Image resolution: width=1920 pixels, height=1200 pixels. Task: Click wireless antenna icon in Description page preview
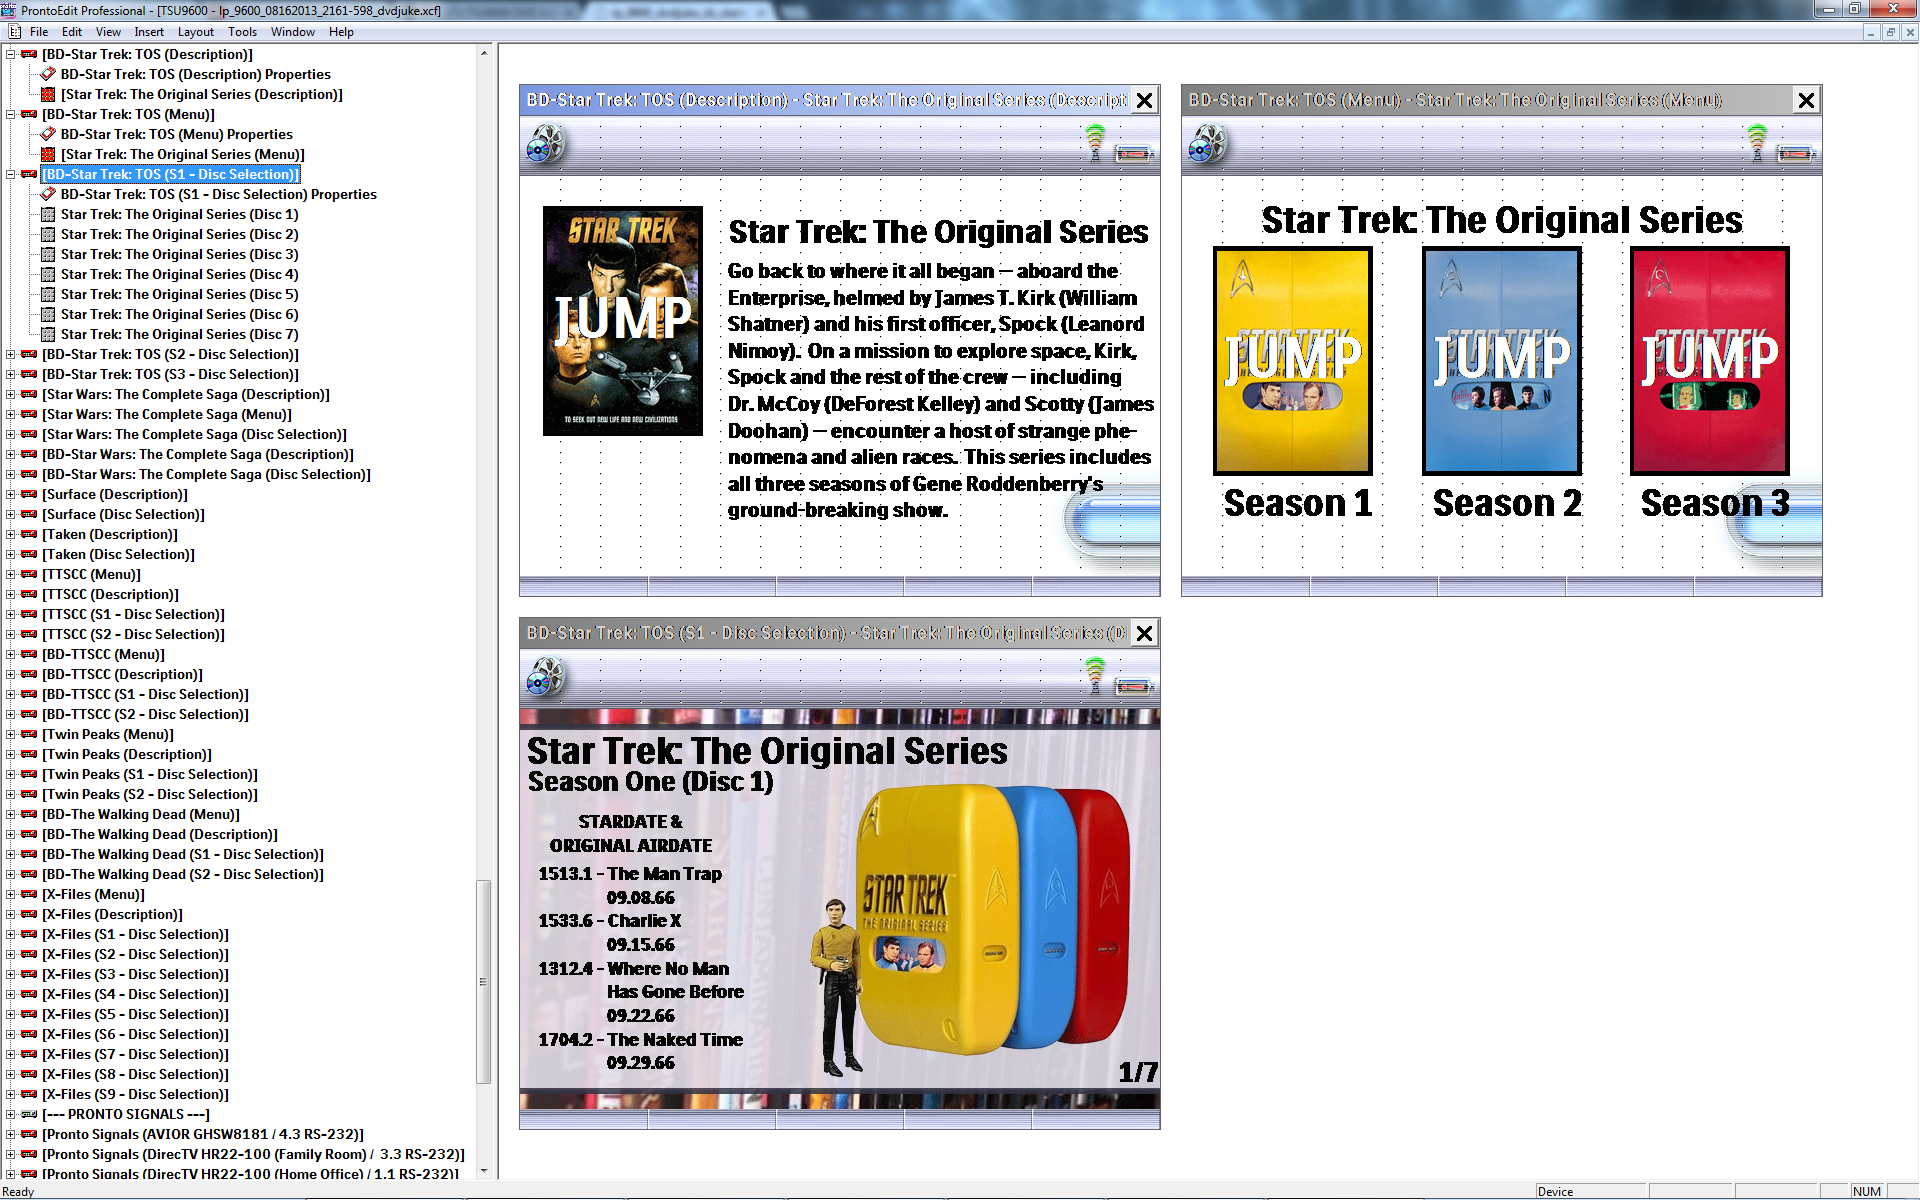pyautogui.click(x=1095, y=142)
